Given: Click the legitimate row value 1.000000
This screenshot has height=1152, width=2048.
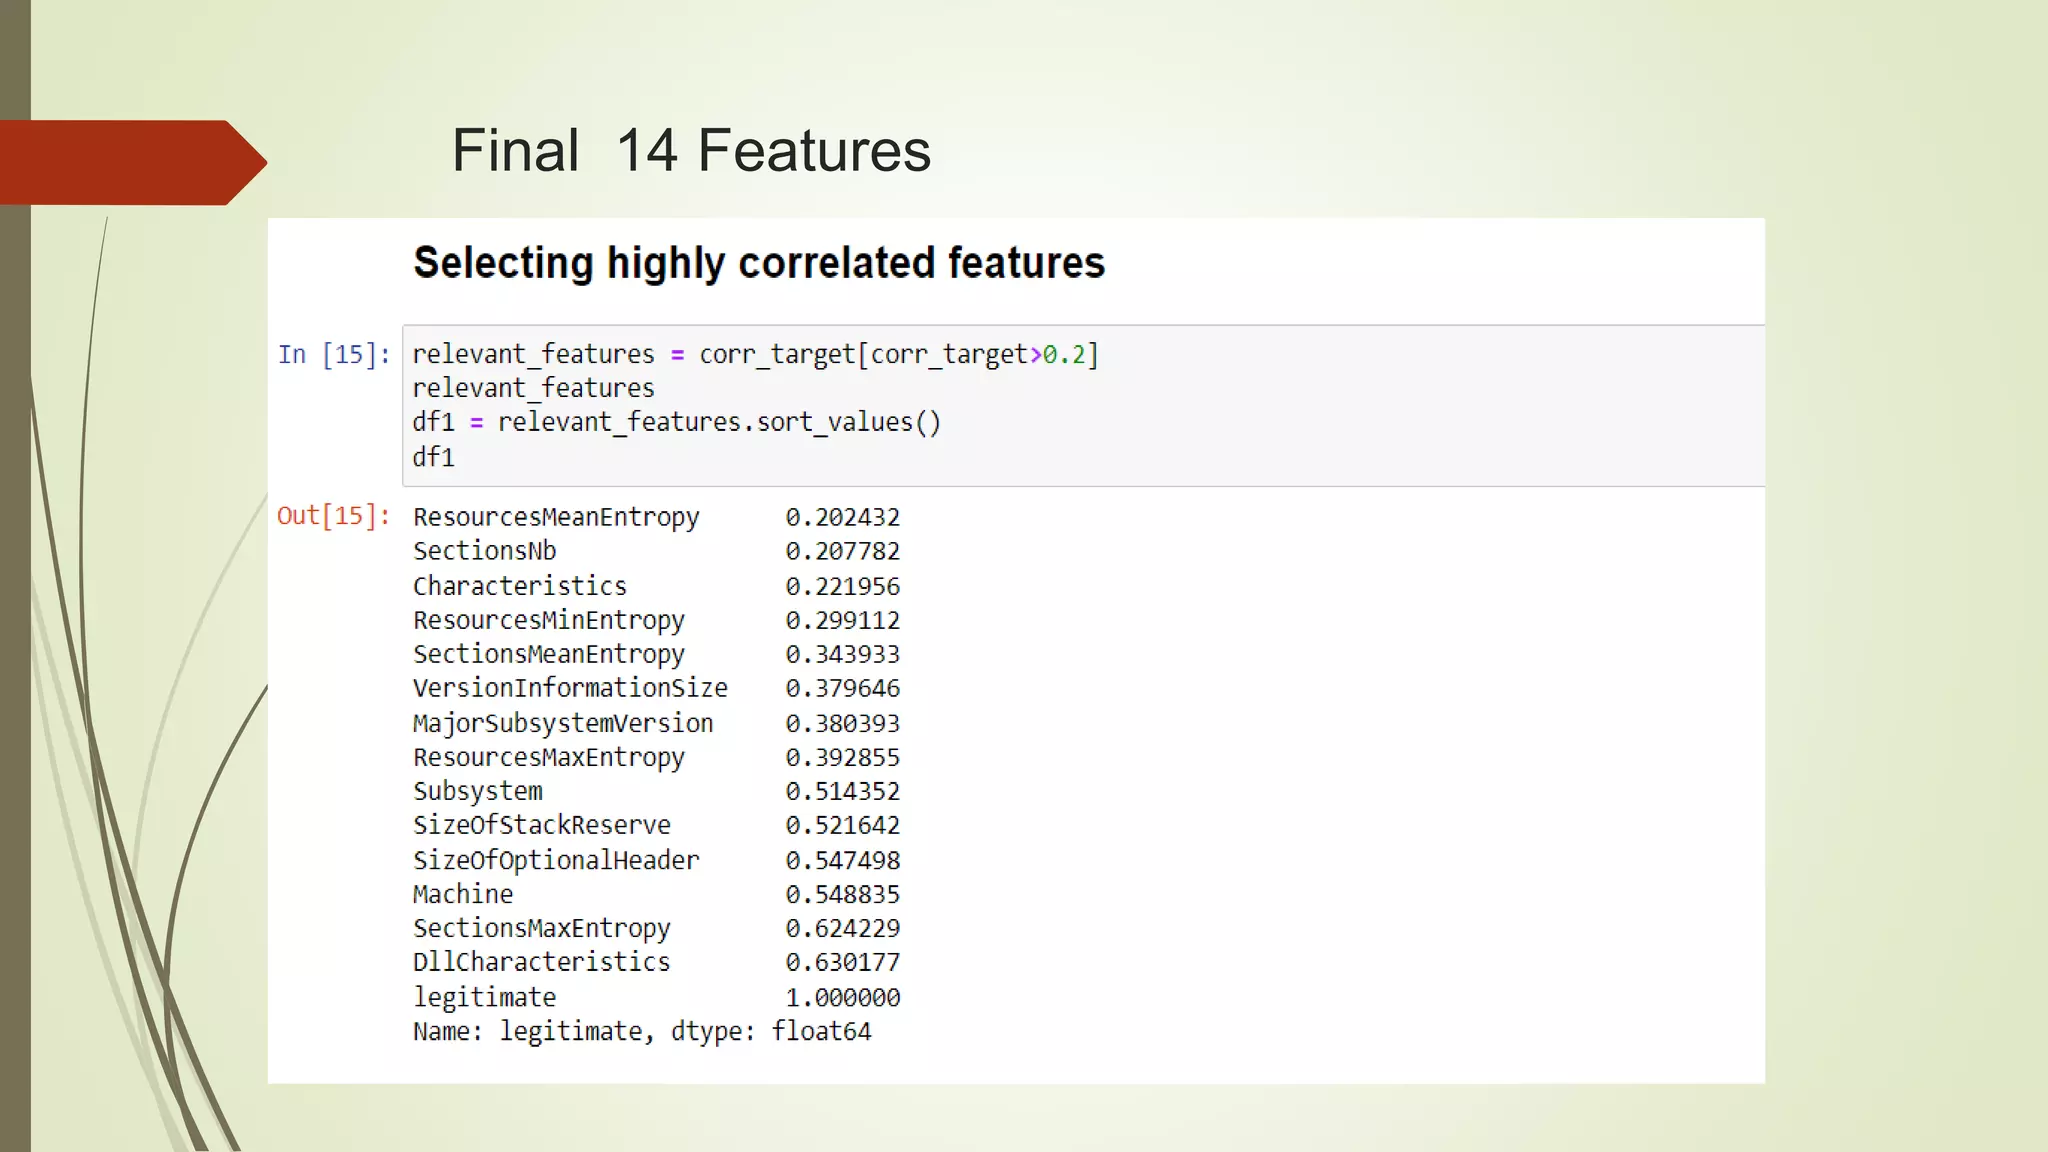Looking at the screenshot, I should click(842, 997).
